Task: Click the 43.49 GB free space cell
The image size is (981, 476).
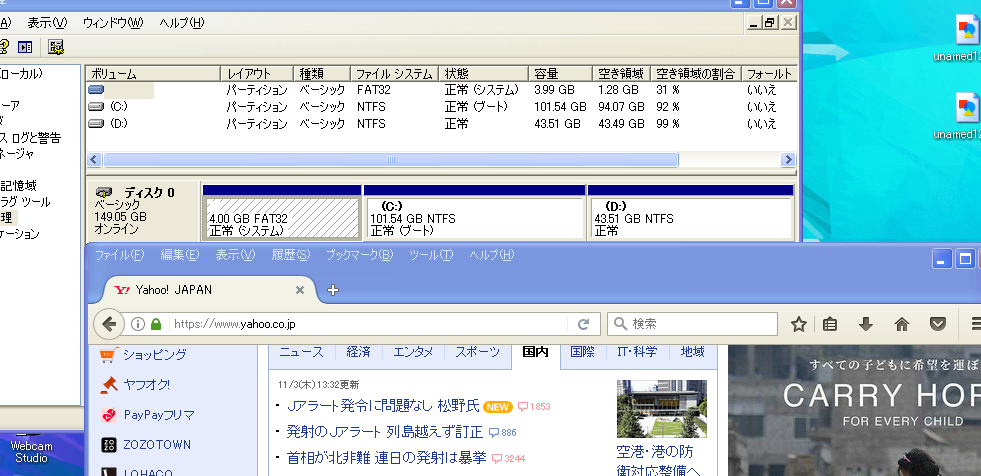Action: (x=621, y=124)
